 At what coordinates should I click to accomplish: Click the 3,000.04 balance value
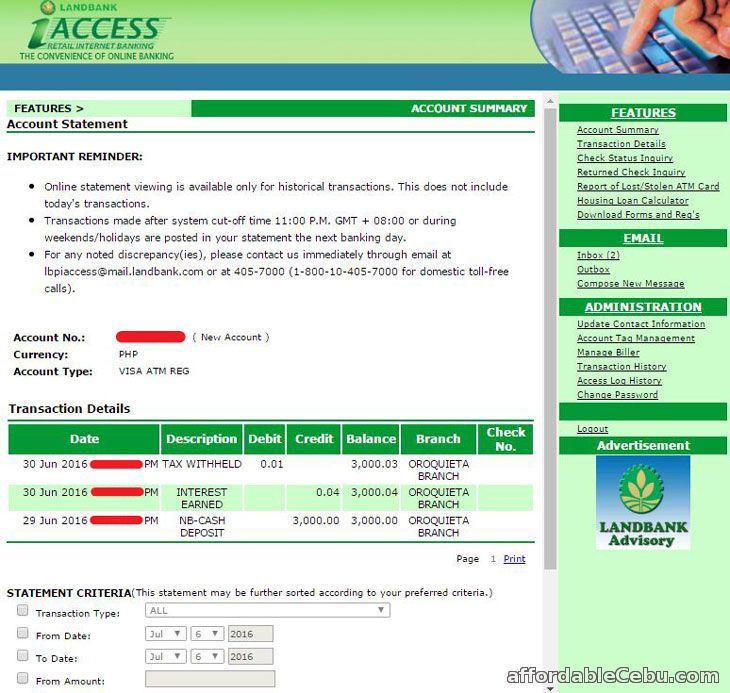pos(374,492)
